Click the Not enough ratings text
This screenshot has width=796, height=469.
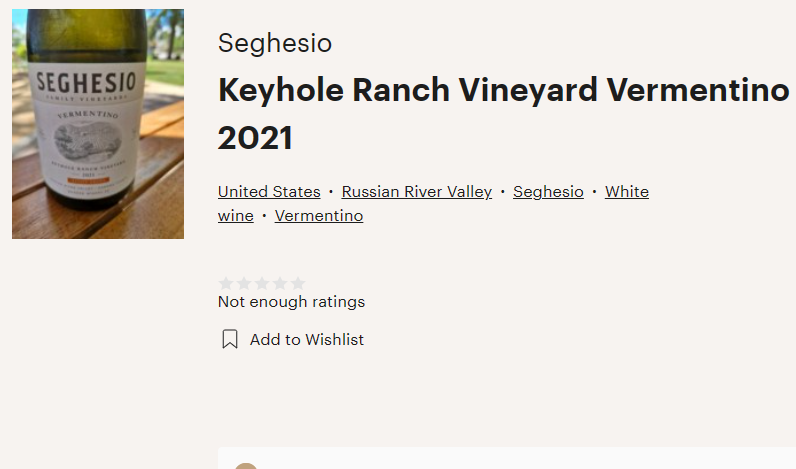tap(291, 302)
